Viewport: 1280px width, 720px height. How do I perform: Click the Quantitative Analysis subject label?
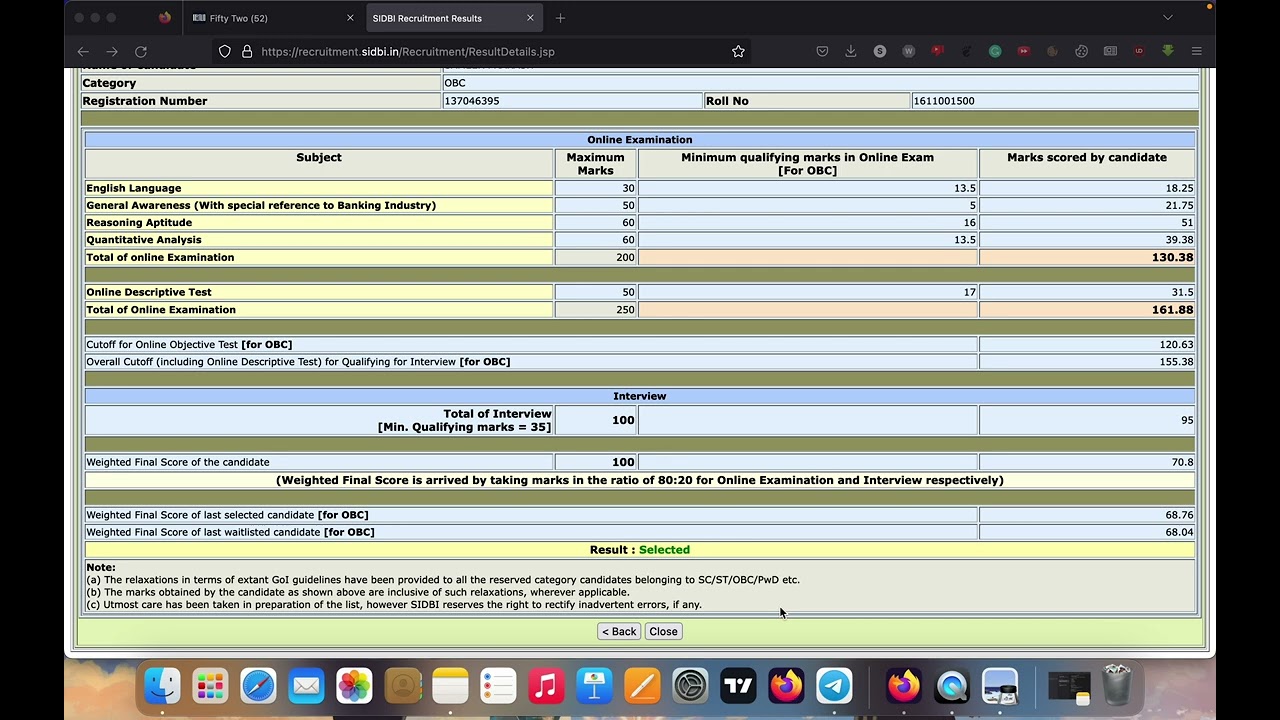click(x=144, y=240)
